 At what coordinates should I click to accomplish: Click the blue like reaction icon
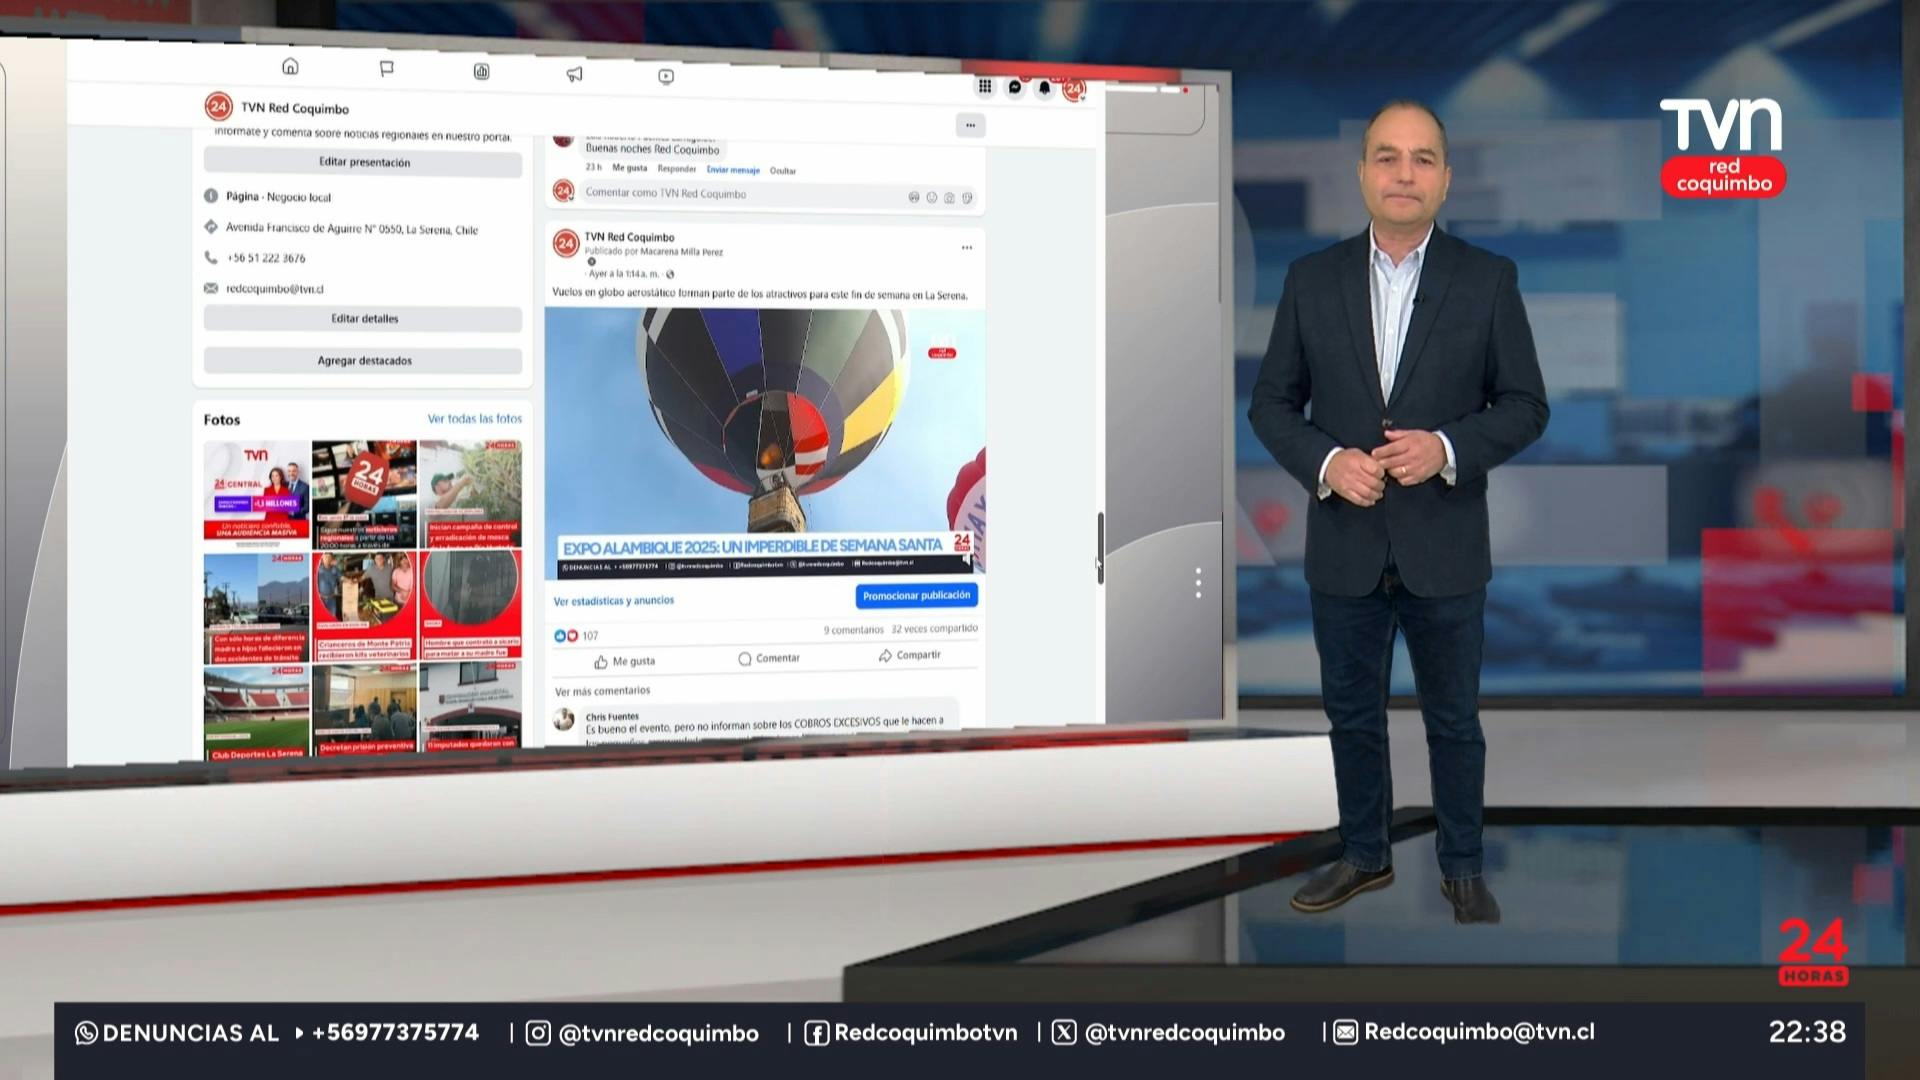coord(560,635)
